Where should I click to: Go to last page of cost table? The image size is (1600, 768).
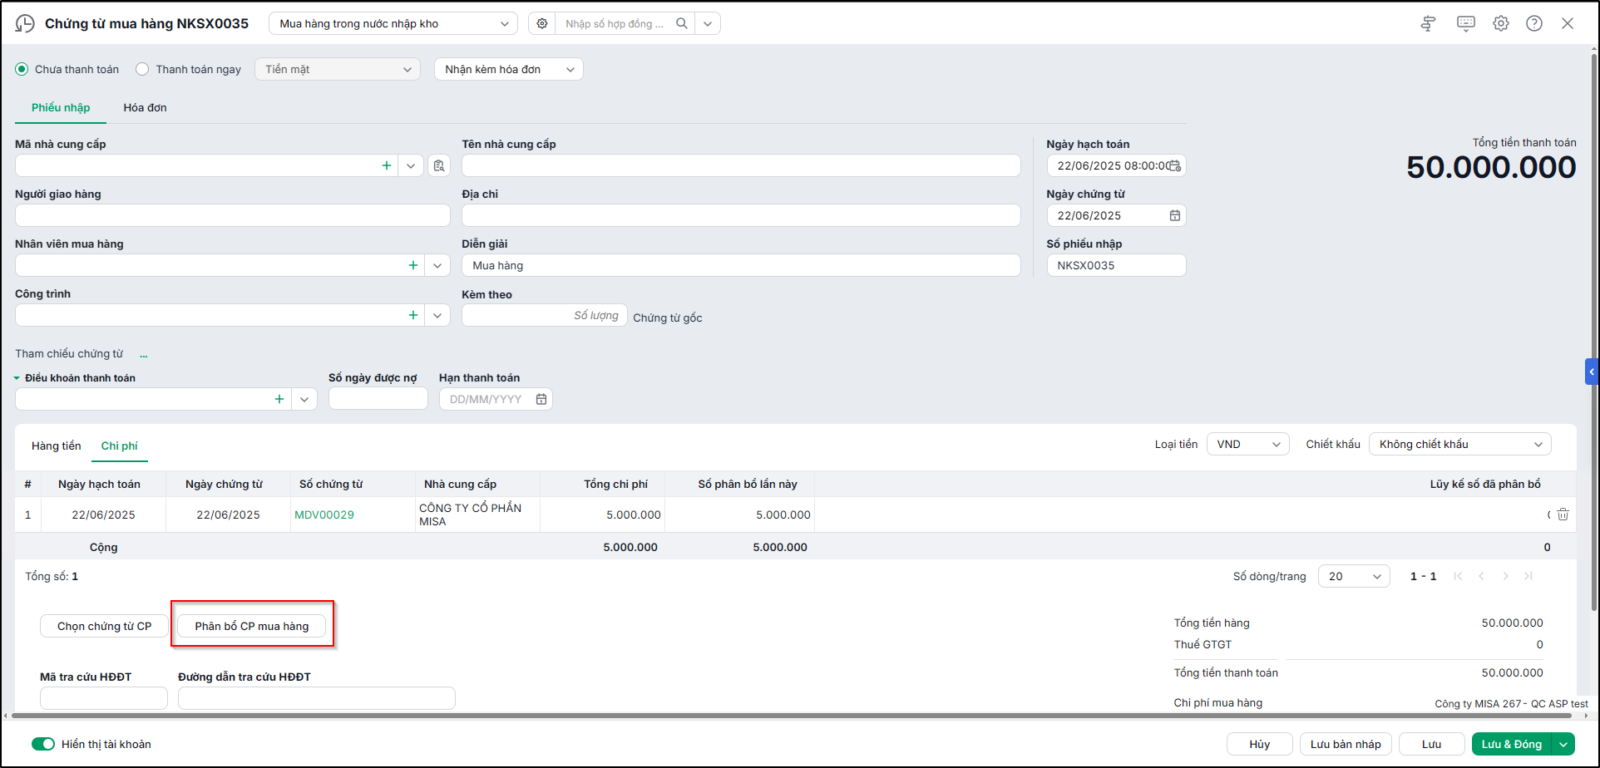[x=1528, y=576]
